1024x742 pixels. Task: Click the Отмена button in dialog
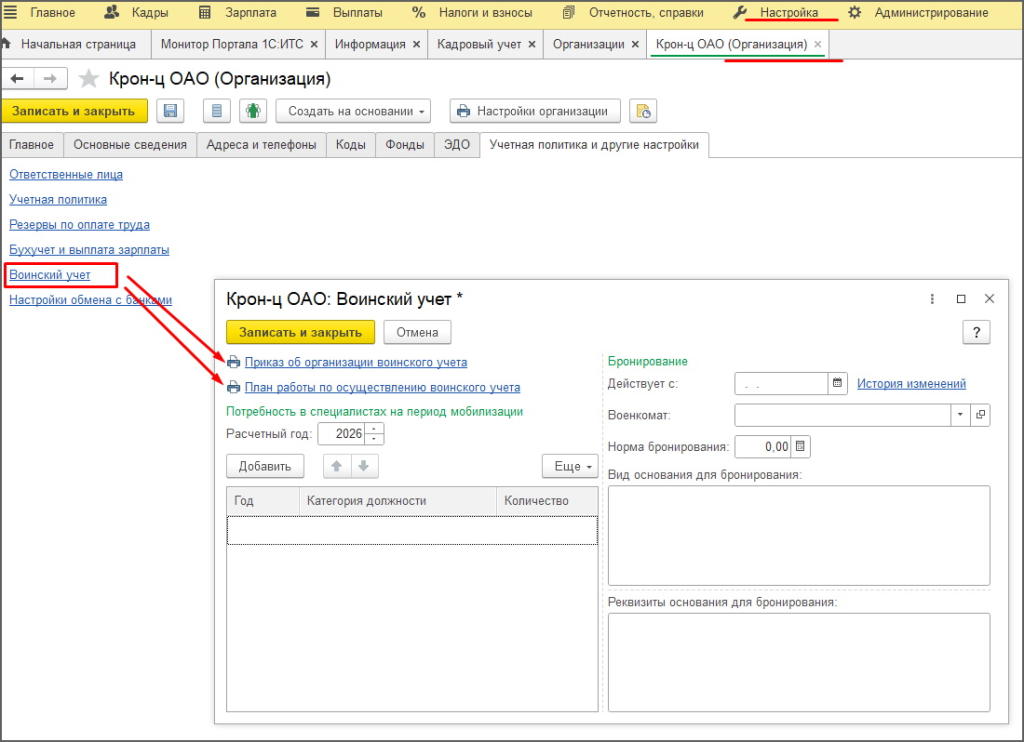pyautogui.click(x=417, y=332)
